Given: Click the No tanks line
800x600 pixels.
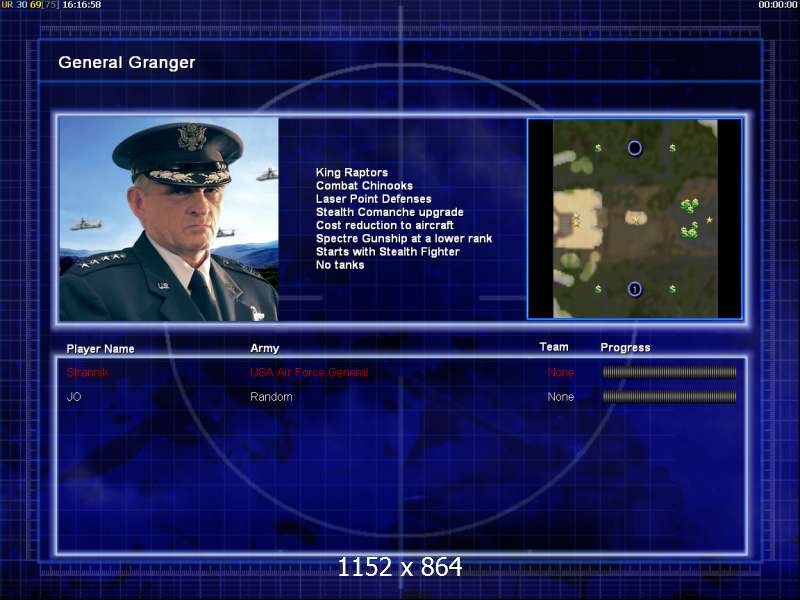Looking at the screenshot, I should tap(340, 265).
